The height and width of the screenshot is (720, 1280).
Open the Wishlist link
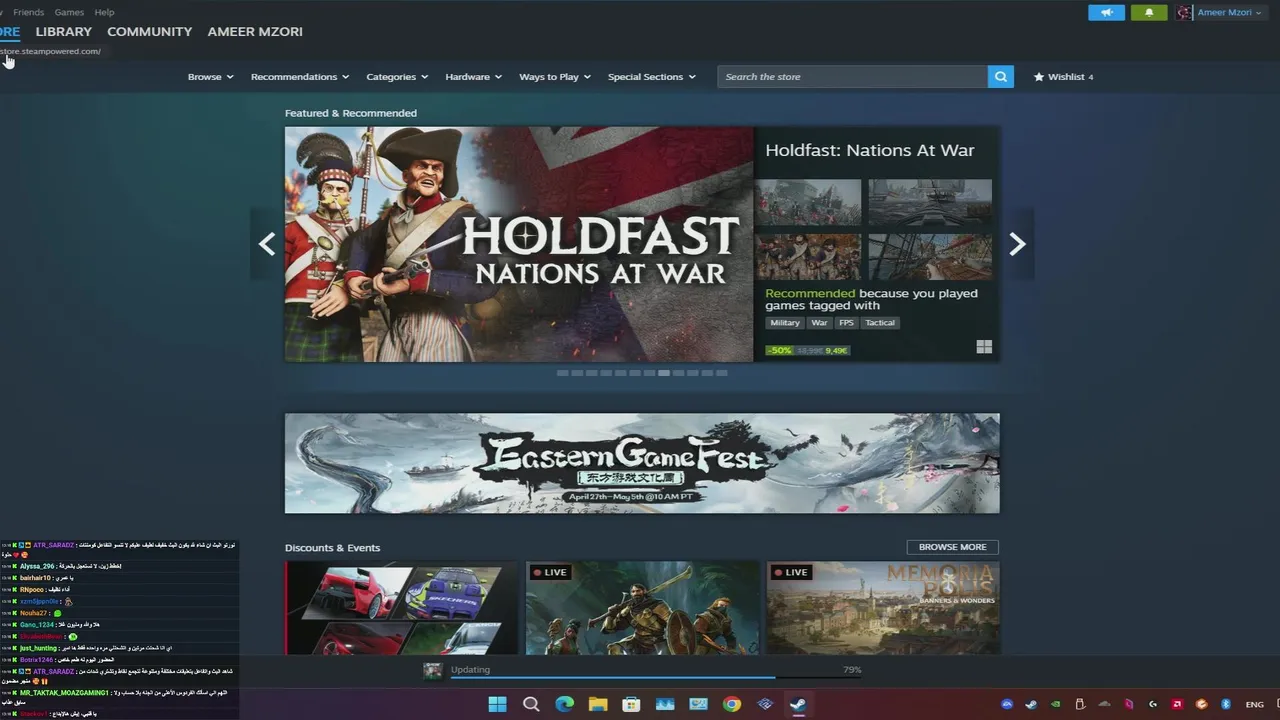click(x=1063, y=77)
